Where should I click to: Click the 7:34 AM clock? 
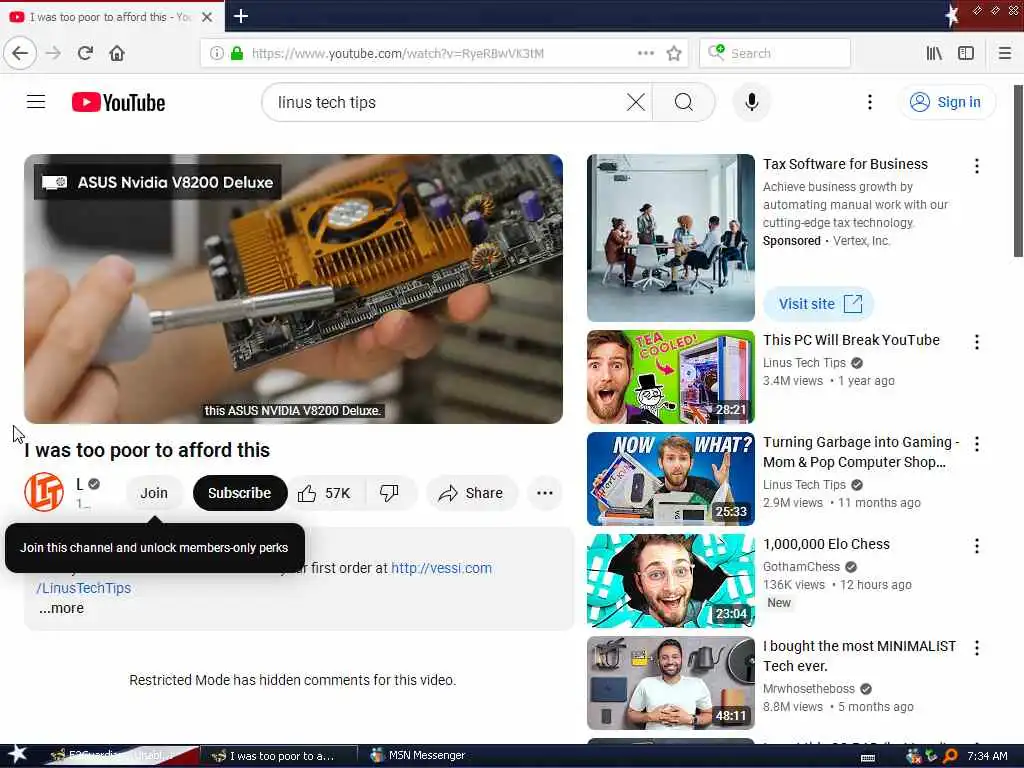coord(987,756)
